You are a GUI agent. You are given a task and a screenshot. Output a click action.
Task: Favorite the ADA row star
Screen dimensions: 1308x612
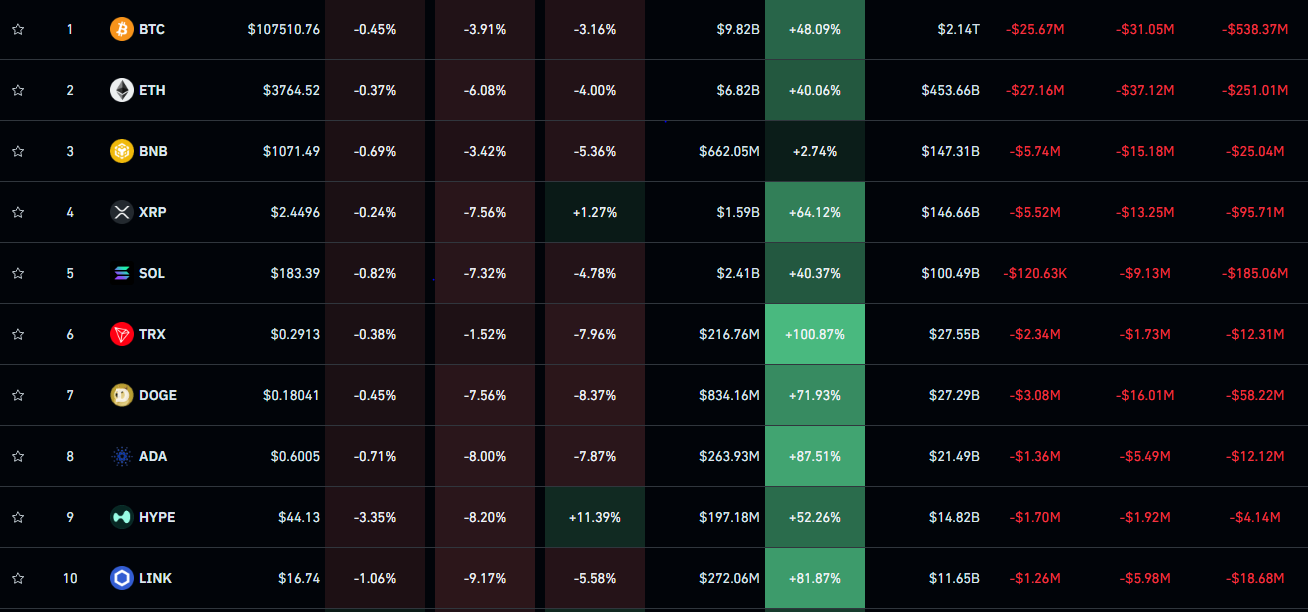click(x=18, y=456)
